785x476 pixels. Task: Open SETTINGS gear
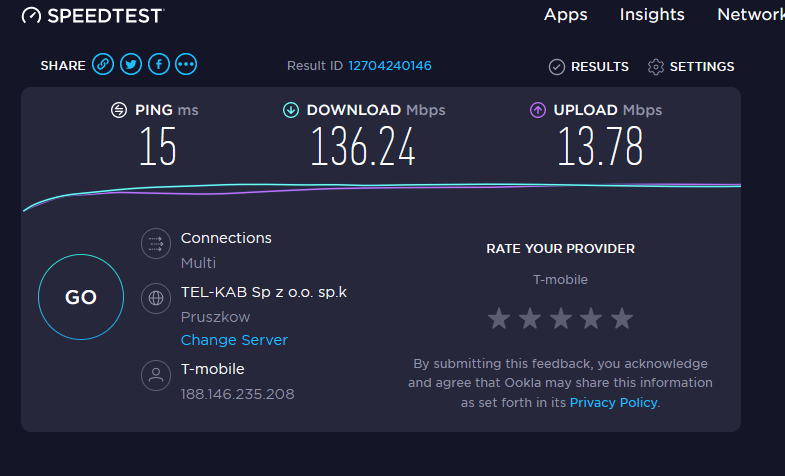(x=690, y=67)
